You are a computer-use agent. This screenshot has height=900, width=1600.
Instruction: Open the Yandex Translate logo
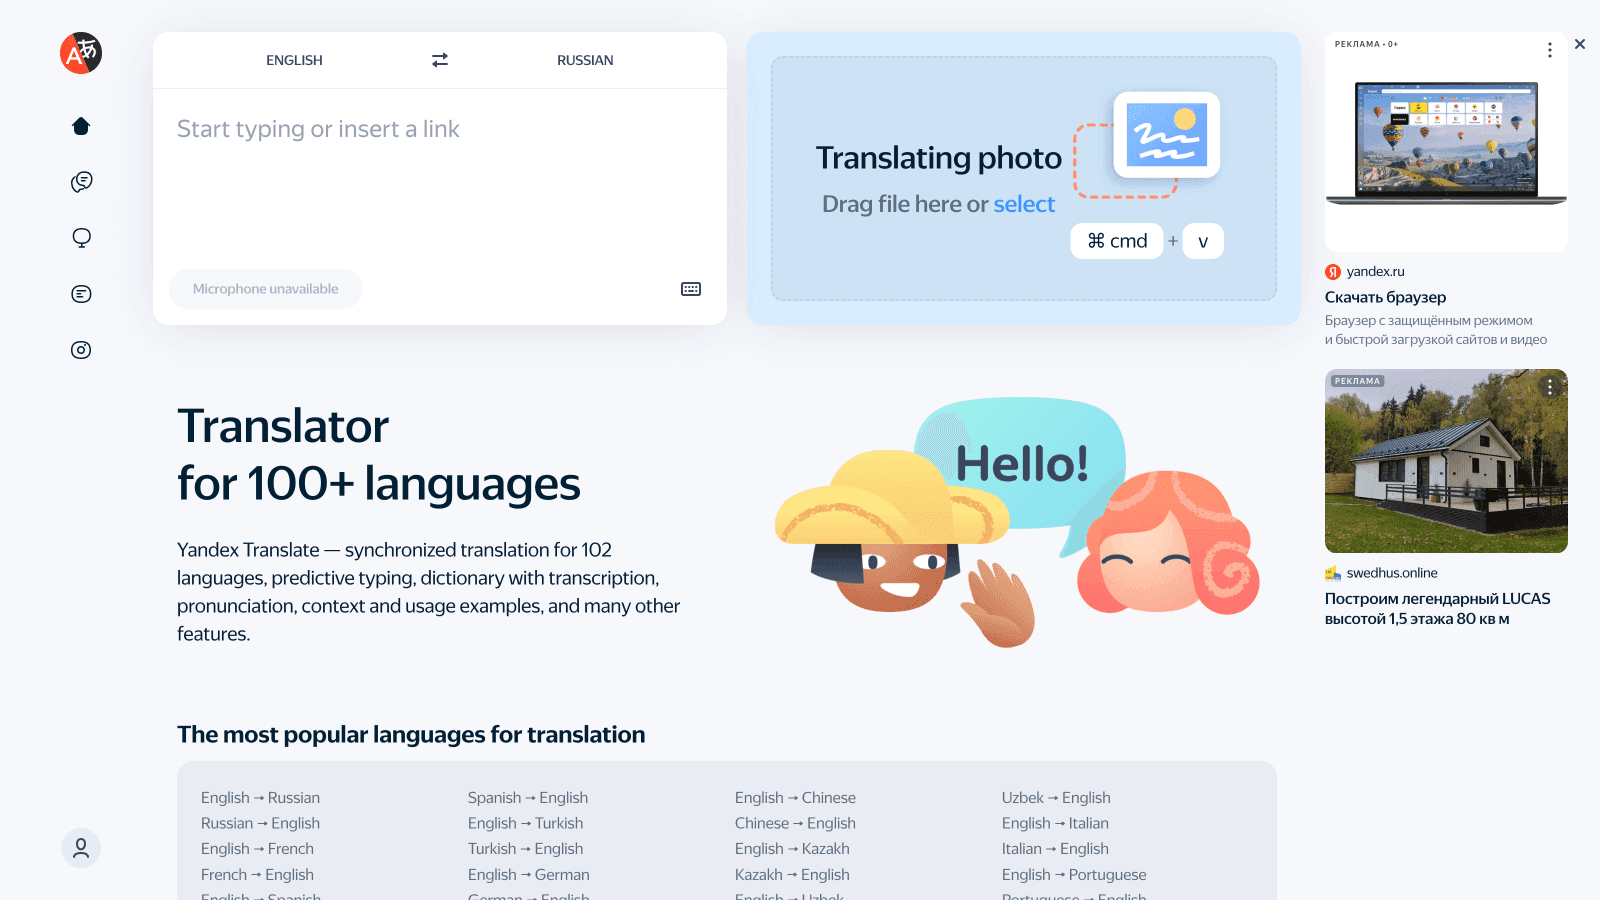pos(81,53)
